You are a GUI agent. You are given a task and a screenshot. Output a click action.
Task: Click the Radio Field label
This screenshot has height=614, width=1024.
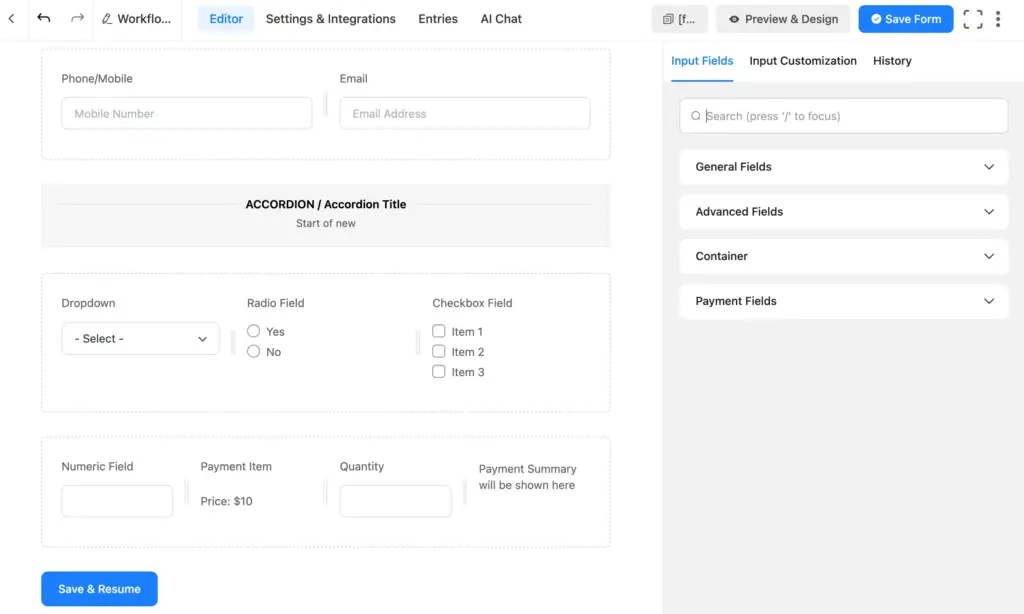pos(276,303)
